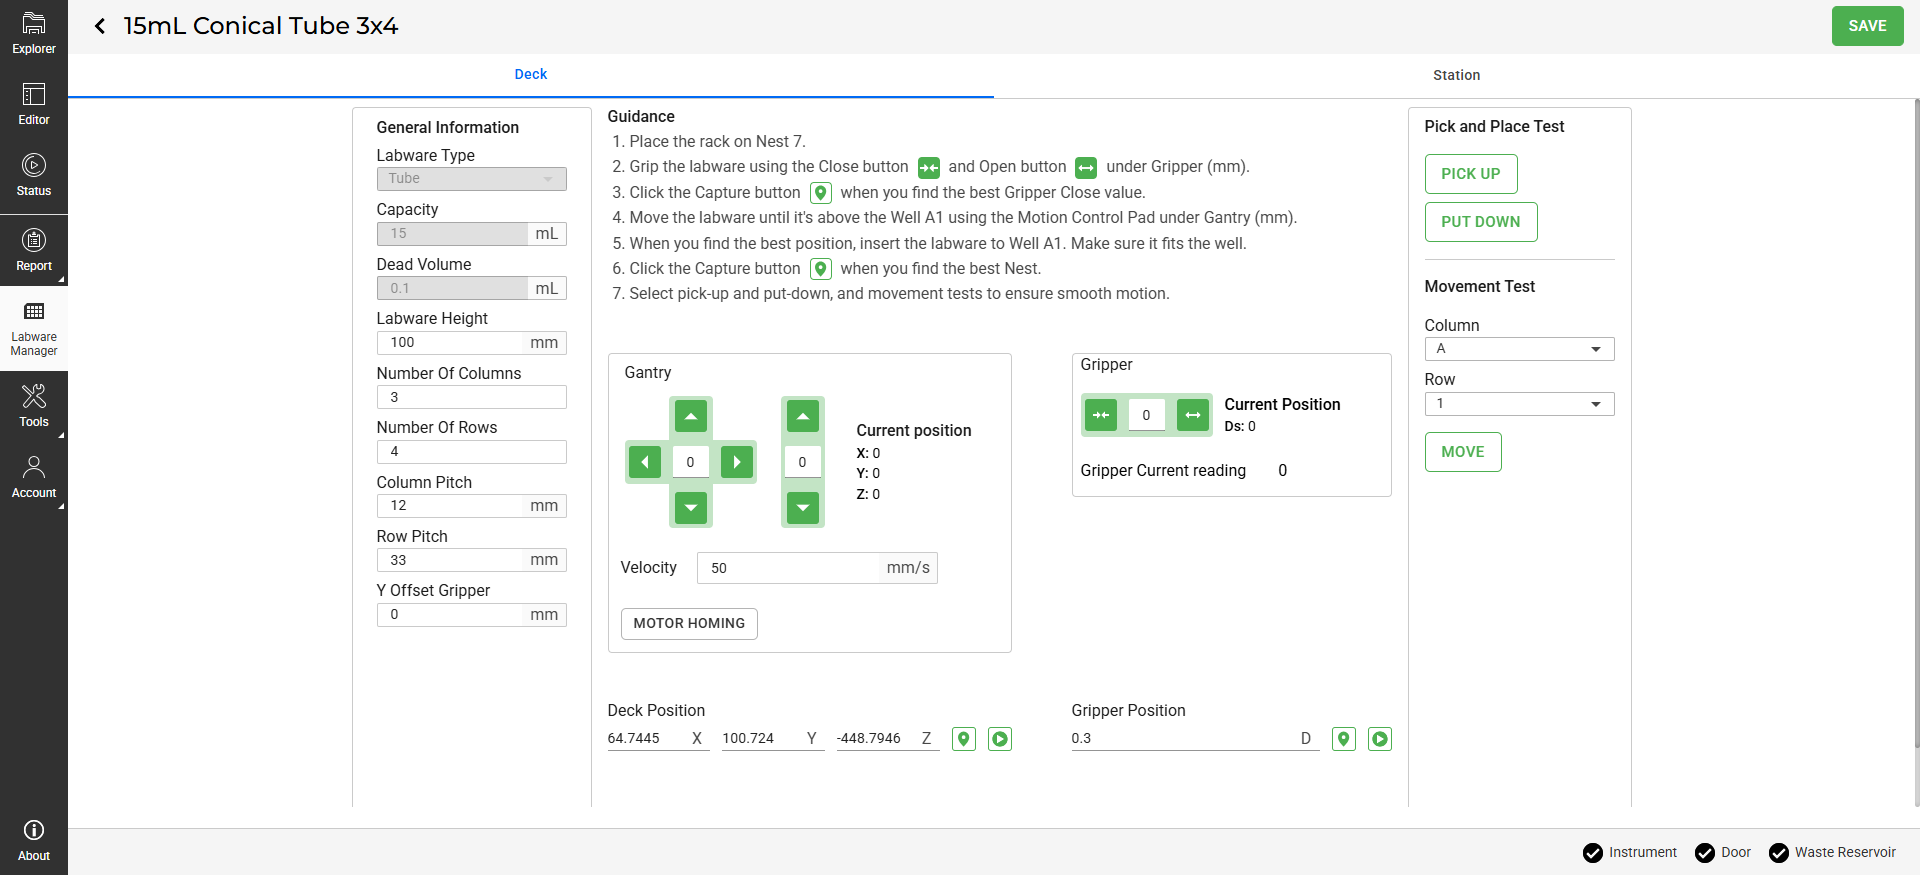Image resolution: width=1920 pixels, height=875 pixels.
Task: Select the Deck tab
Action: coord(531,75)
